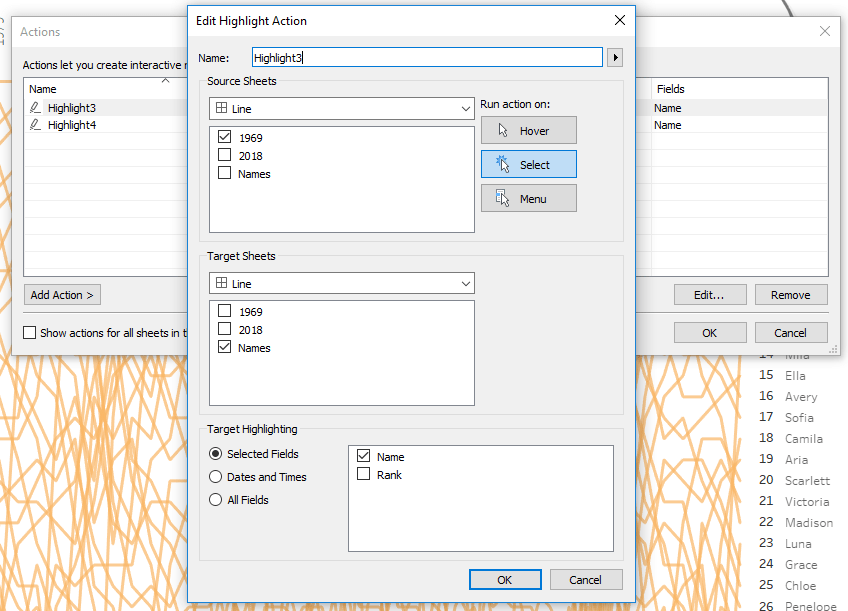This screenshot has height=611, width=848.
Task: Confirm the highlight action with OK
Action: pyautogui.click(x=505, y=580)
